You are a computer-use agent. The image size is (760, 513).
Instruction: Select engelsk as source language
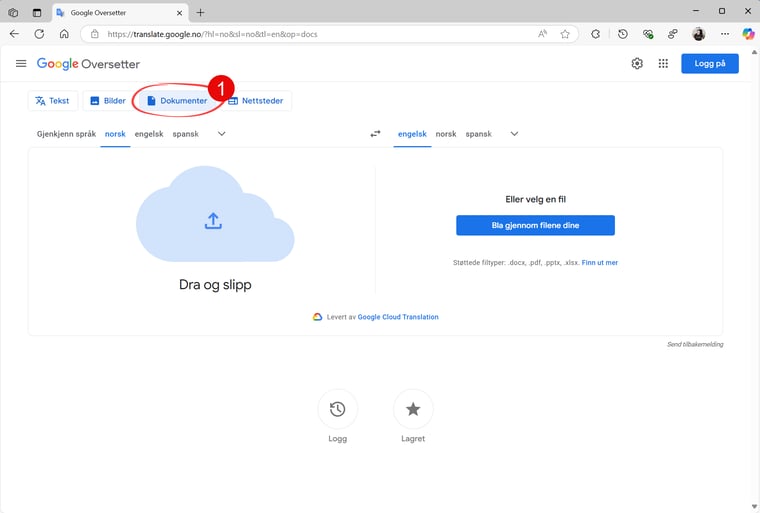pyautogui.click(x=149, y=134)
